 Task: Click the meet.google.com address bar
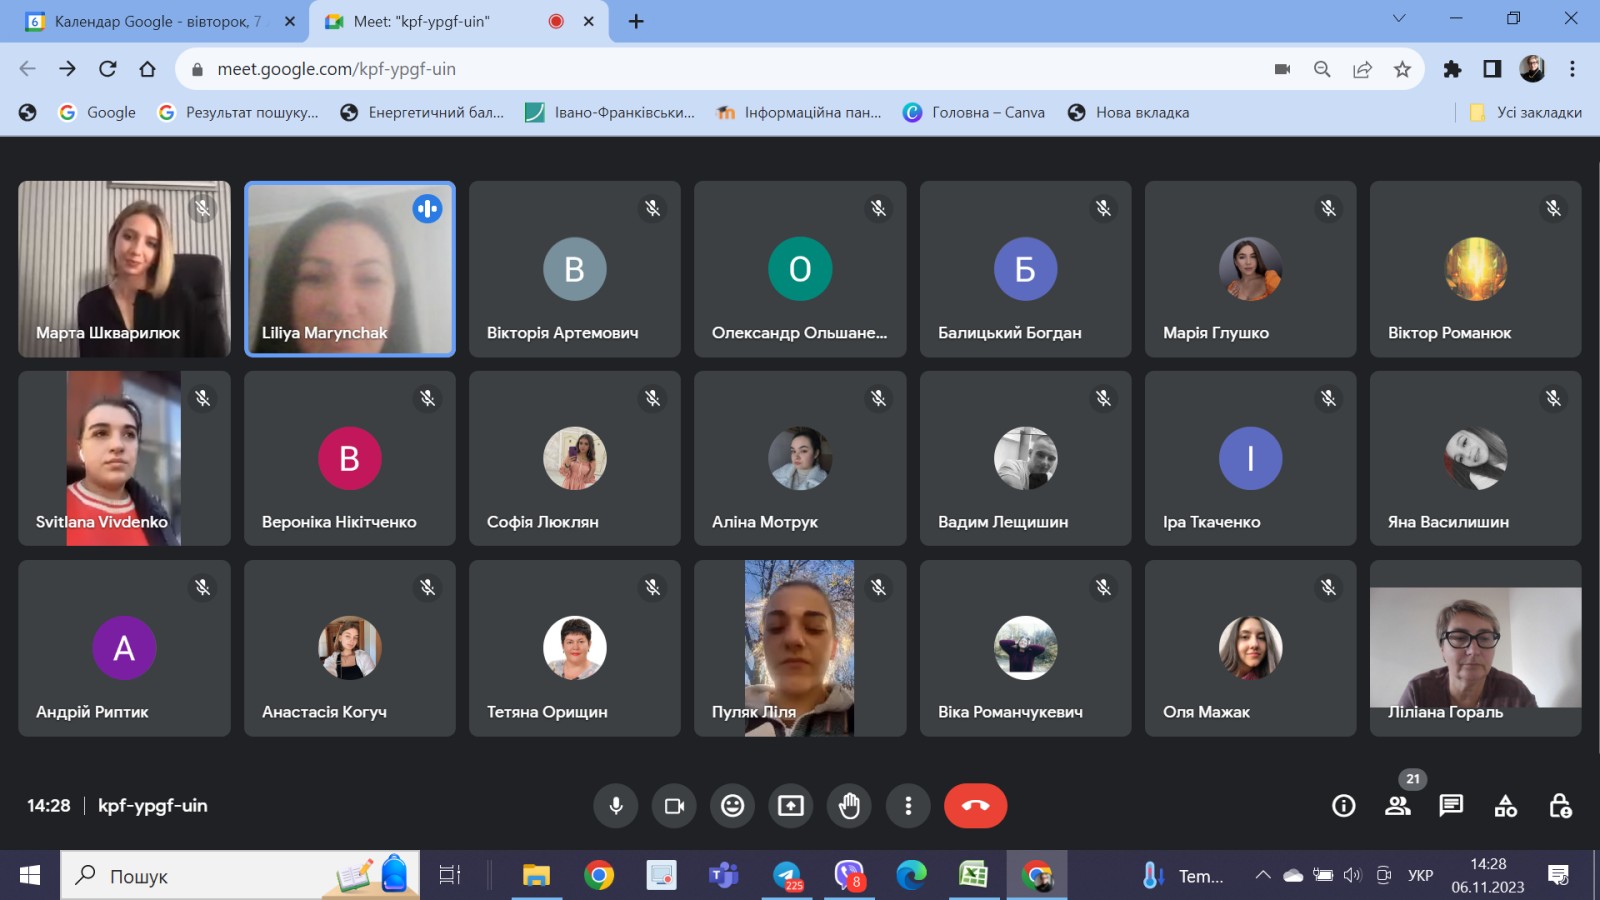pyautogui.click(x=700, y=69)
